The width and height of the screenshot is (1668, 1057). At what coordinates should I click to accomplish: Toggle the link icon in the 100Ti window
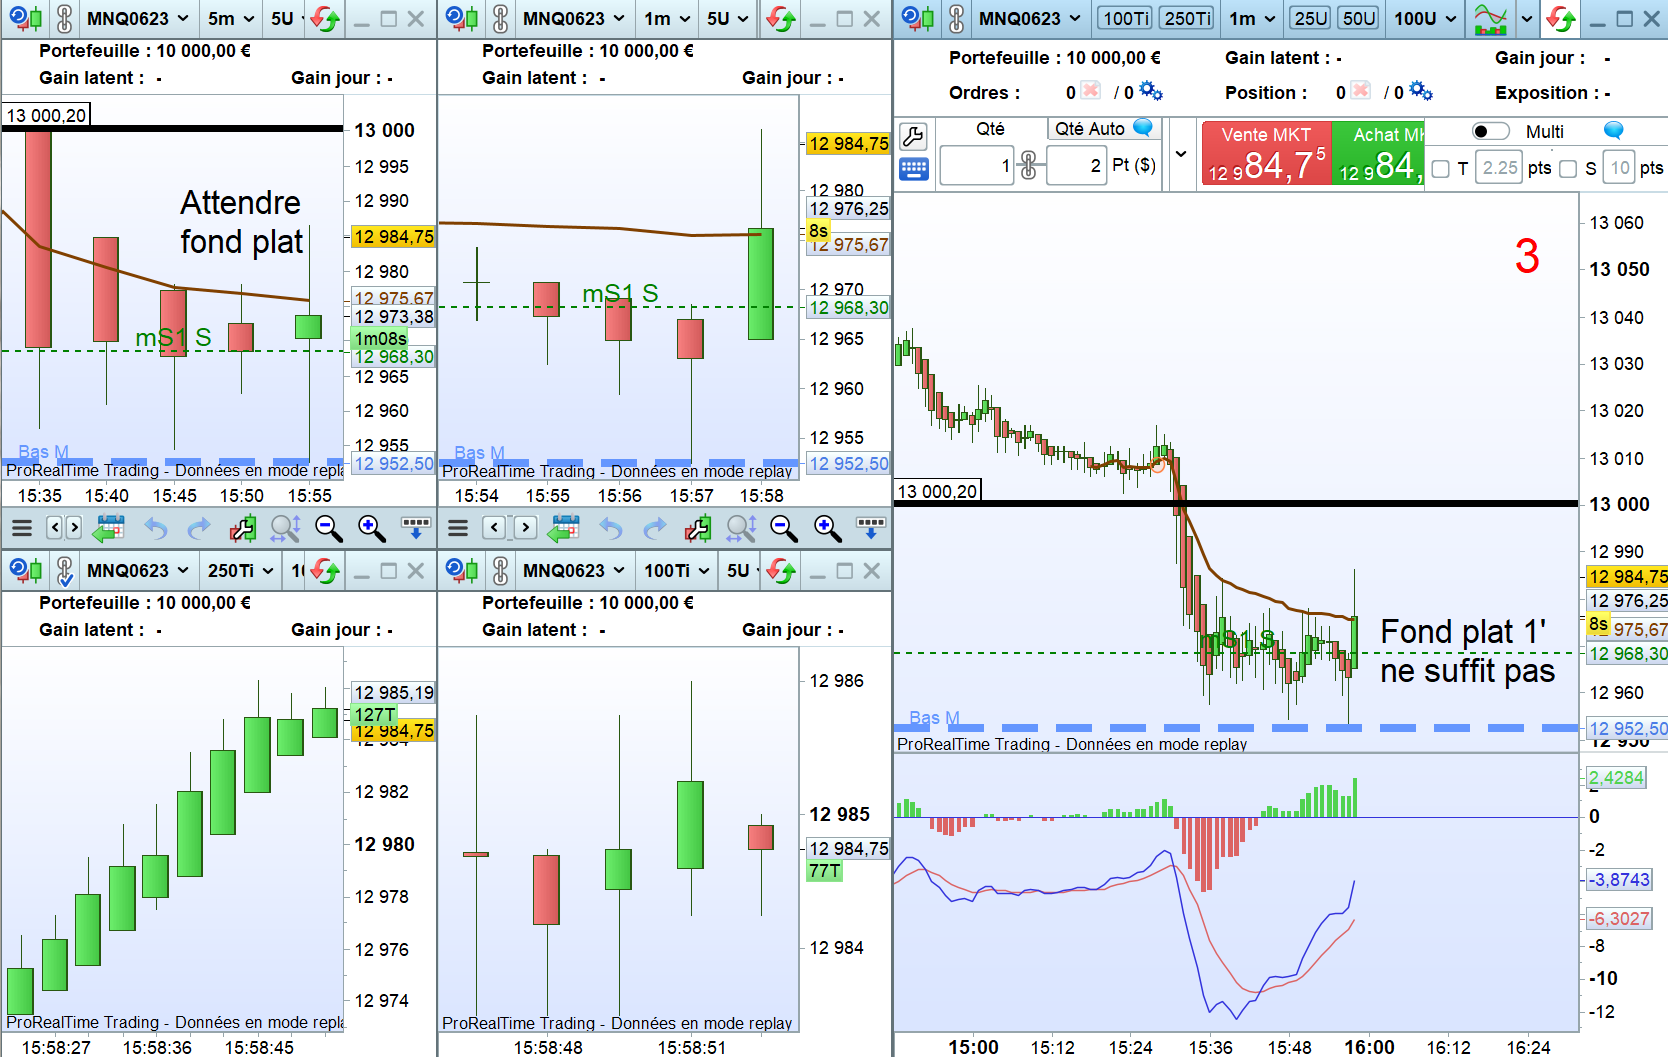(500, 571)
